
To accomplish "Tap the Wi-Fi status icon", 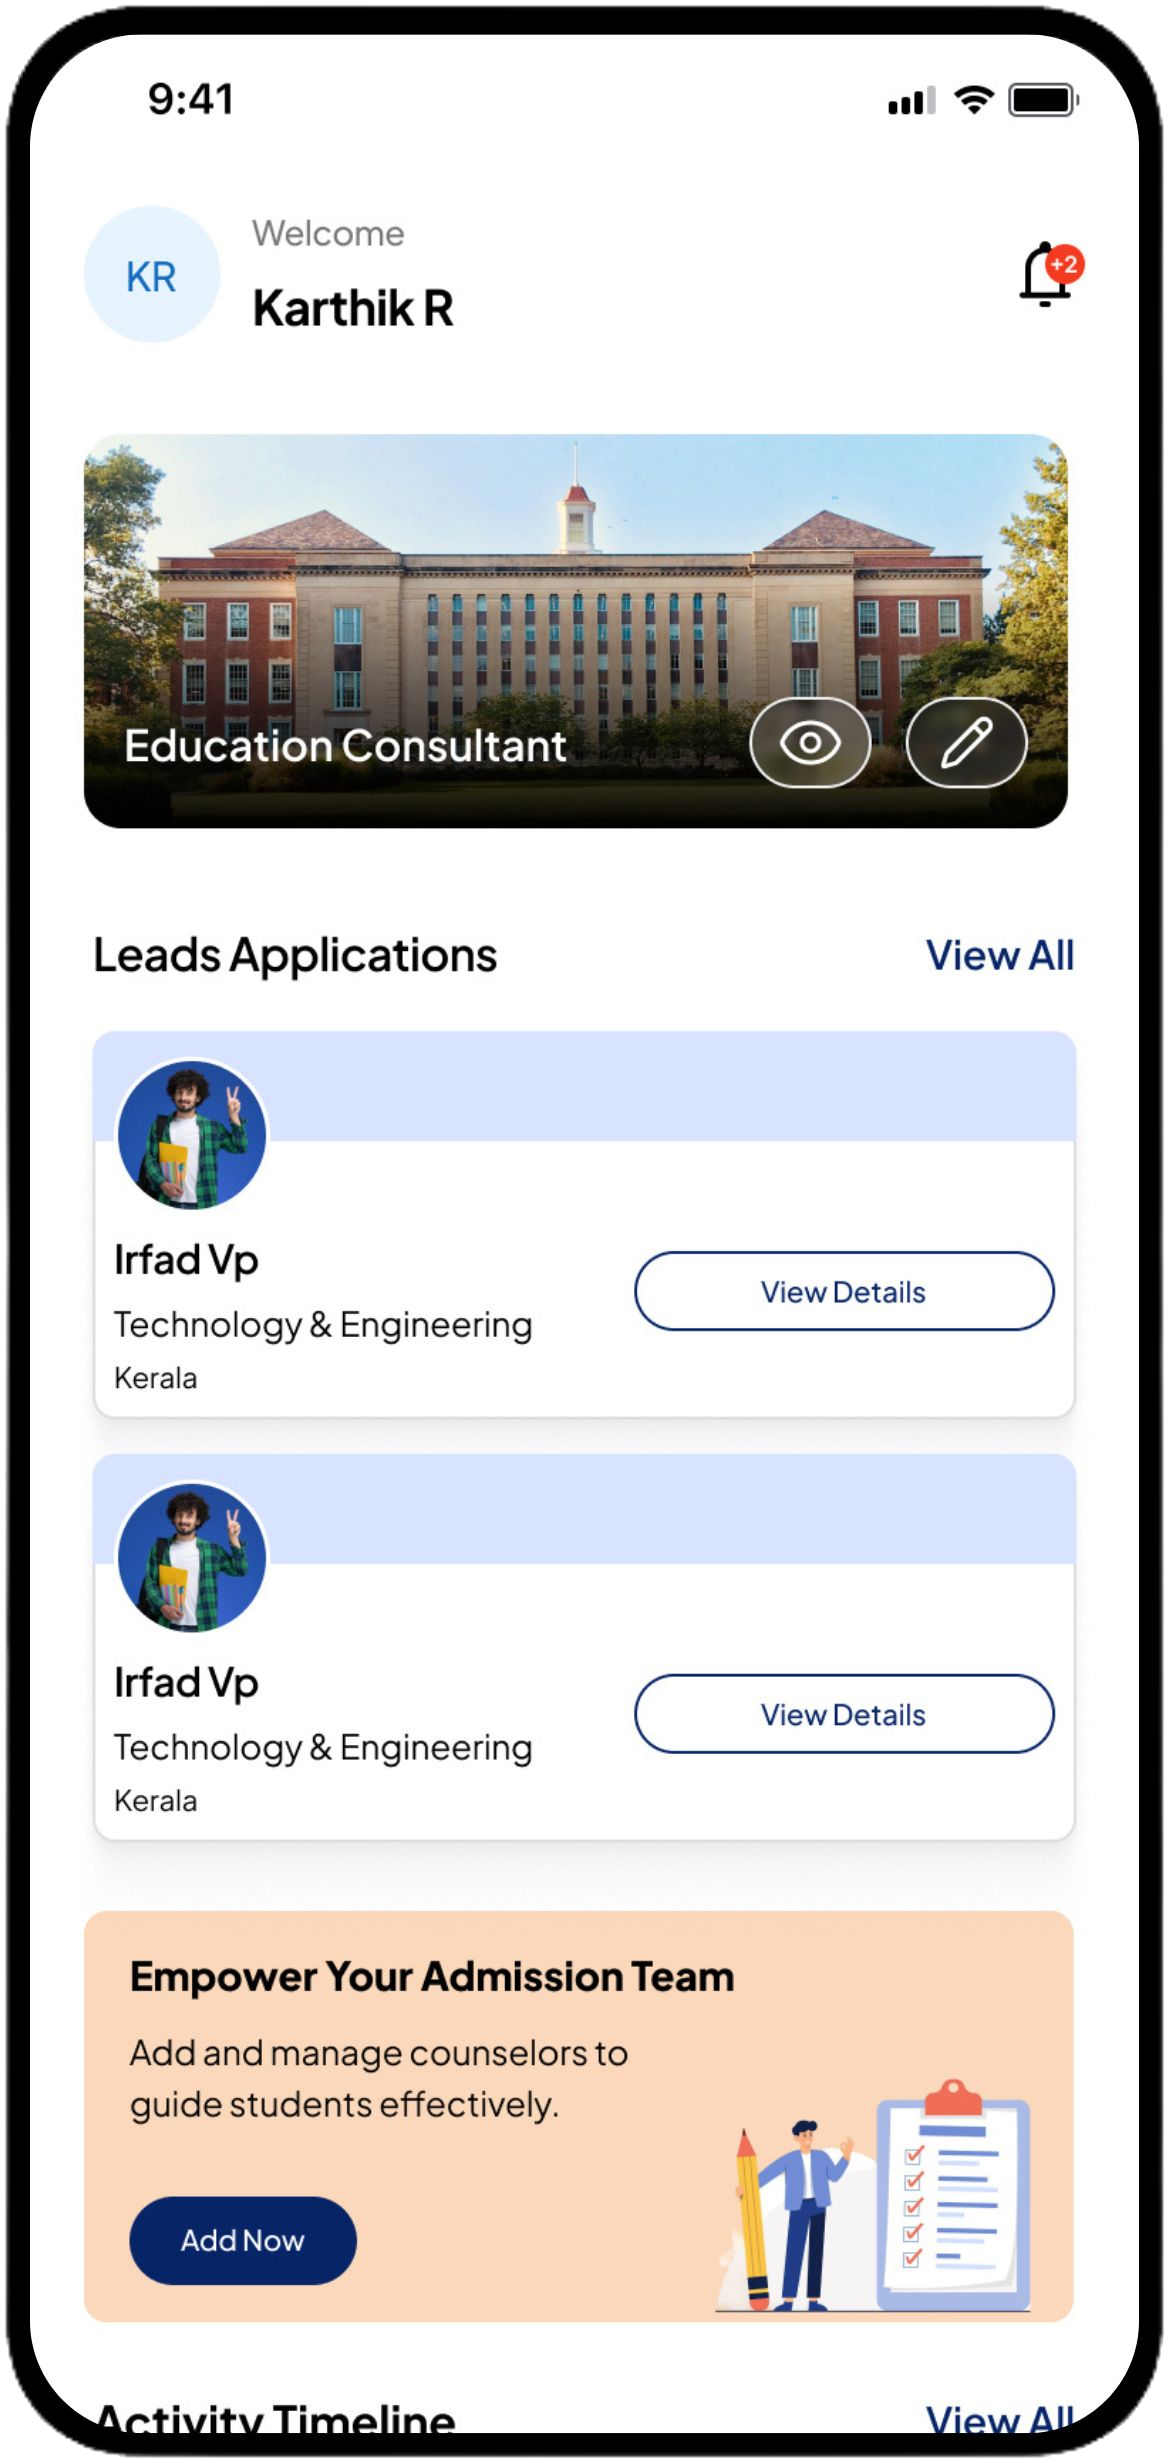I will point(973,99).
